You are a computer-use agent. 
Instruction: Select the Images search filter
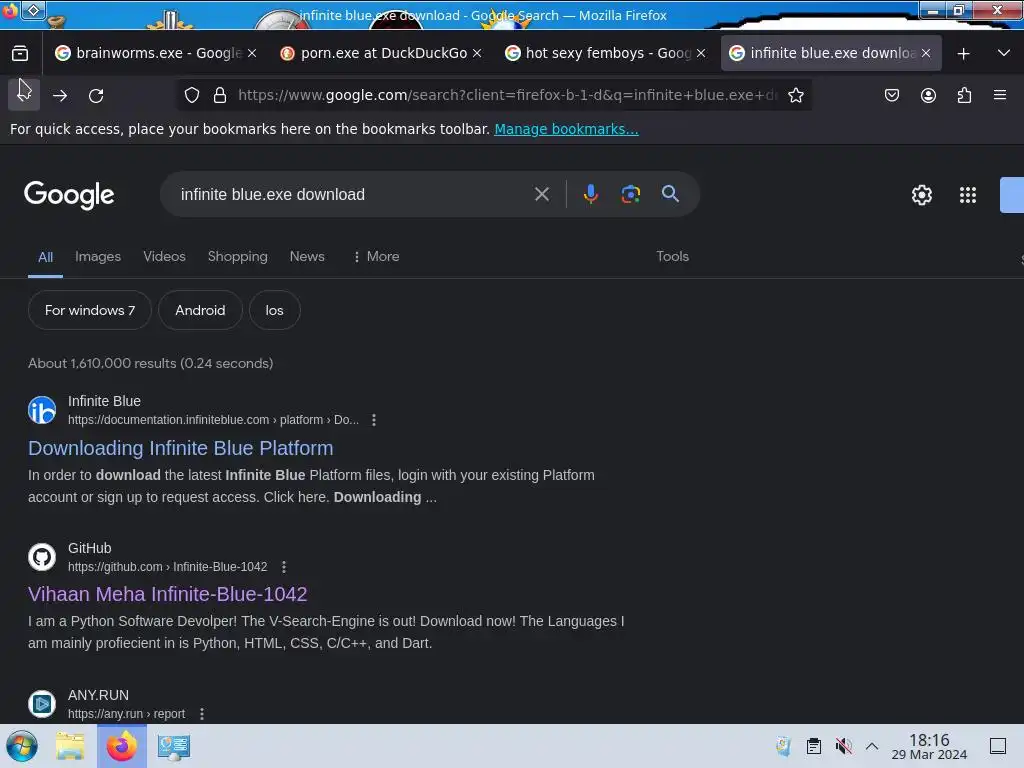[98, 257]
